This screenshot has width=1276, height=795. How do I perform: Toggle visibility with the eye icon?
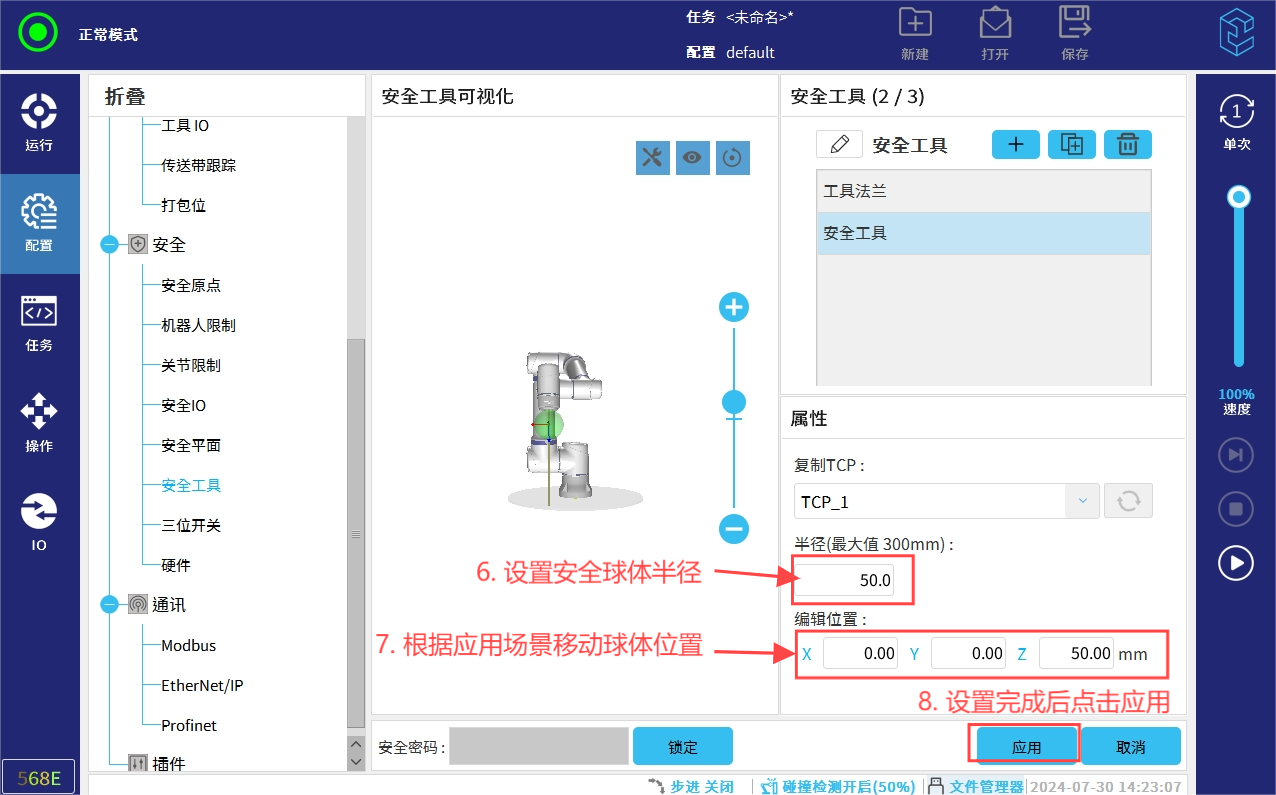[692, 157]
